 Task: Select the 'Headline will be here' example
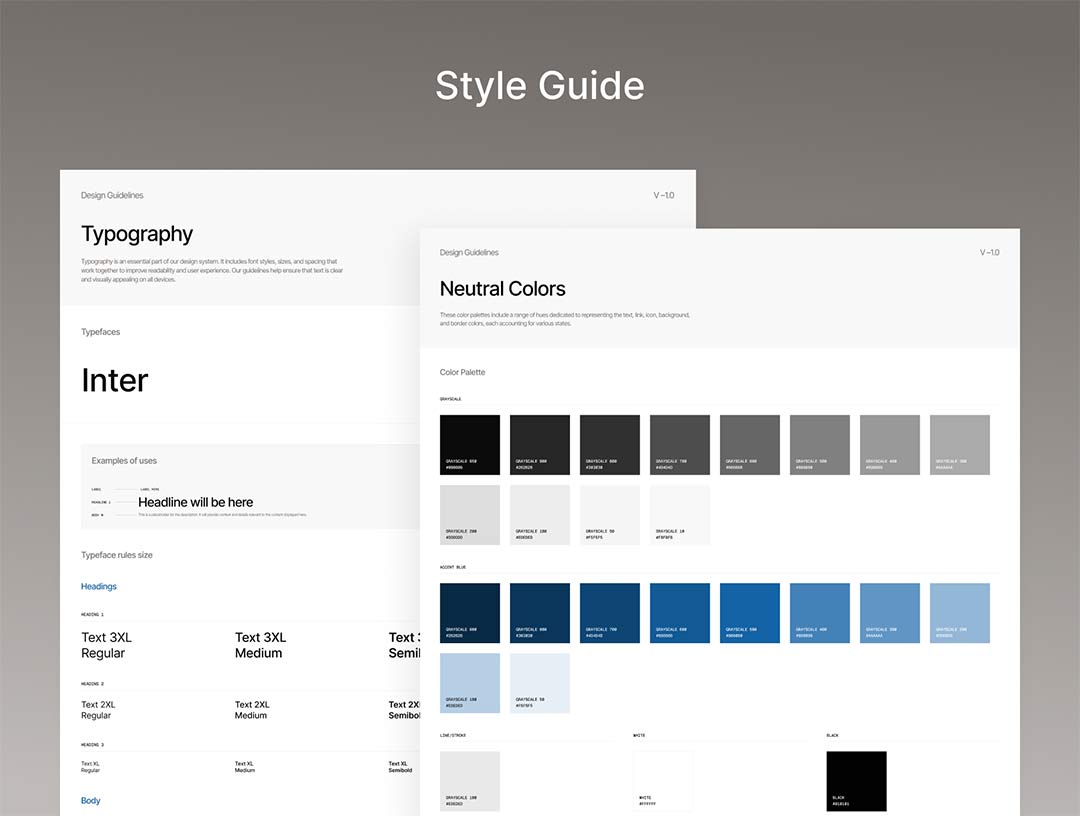196,502
